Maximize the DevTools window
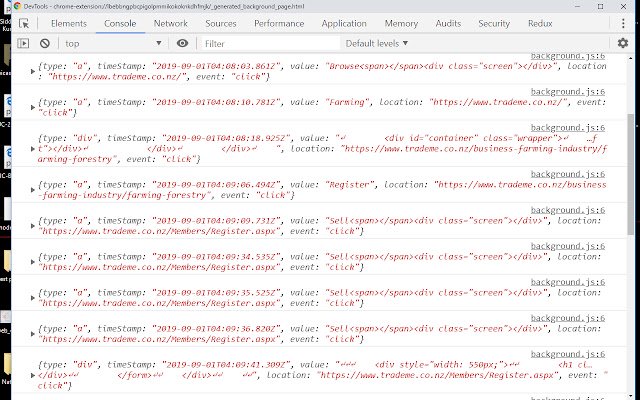This screenshot has width=640, height=400. (600, 6)
